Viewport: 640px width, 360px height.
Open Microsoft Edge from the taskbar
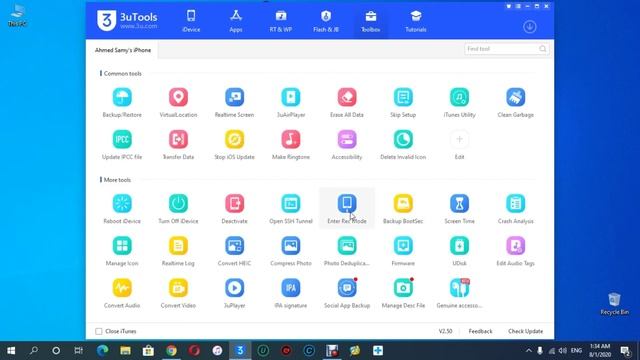(x=102, y=351)
